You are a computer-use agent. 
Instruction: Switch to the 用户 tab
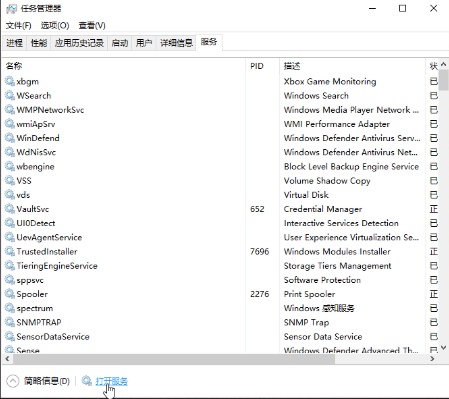144,43
